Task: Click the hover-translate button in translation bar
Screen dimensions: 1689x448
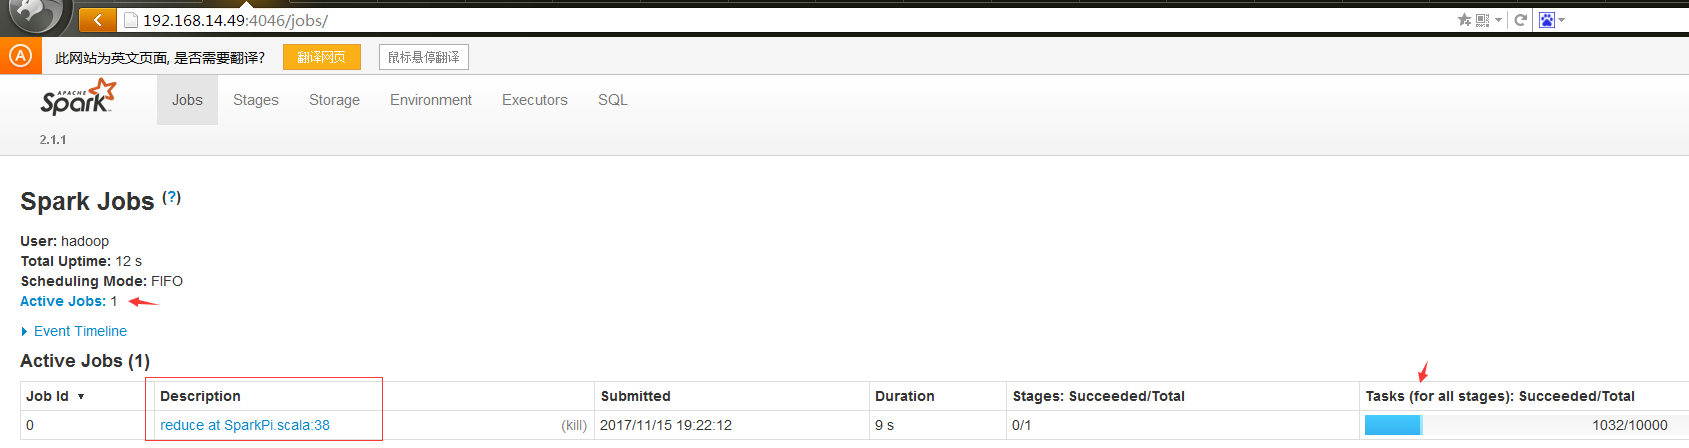Action: pos(424,57)
